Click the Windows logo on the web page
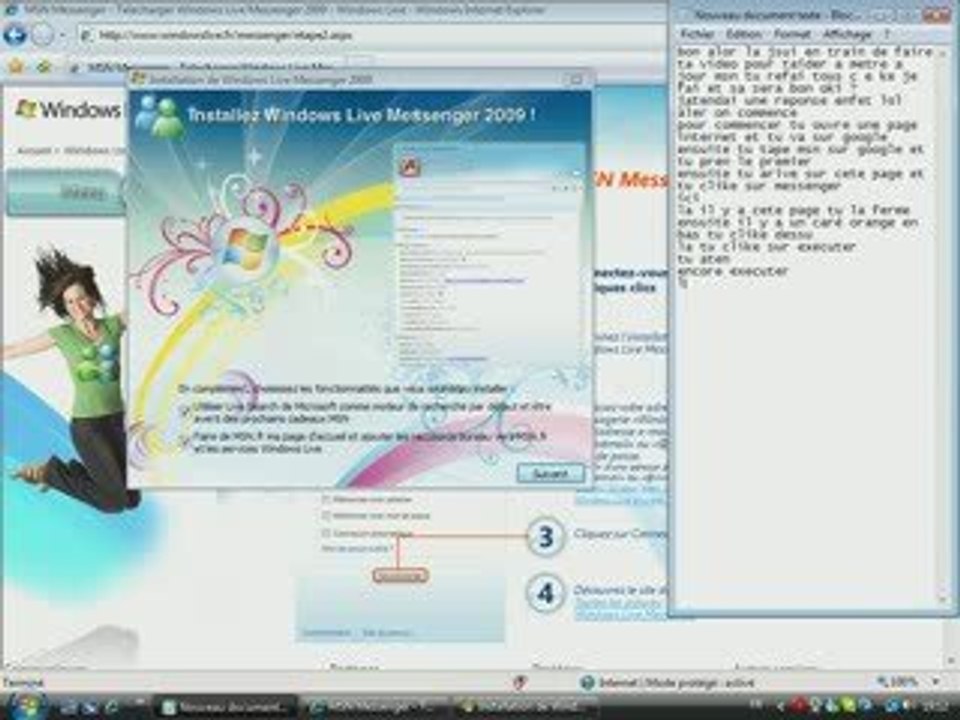 tap(69, 110)
